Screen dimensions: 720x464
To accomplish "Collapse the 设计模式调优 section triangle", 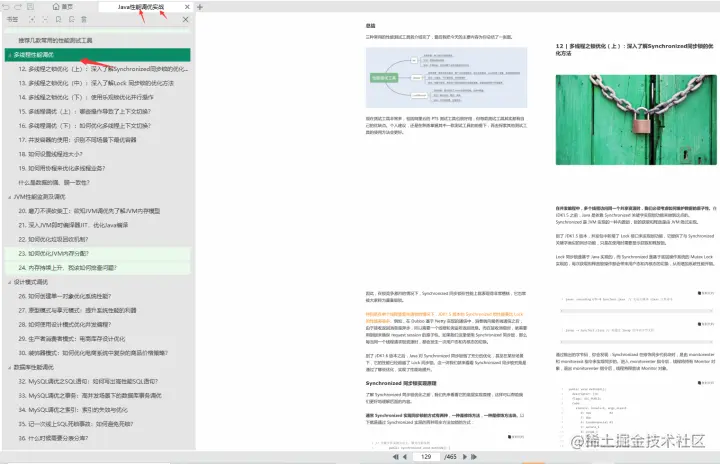I will (9, 282).
